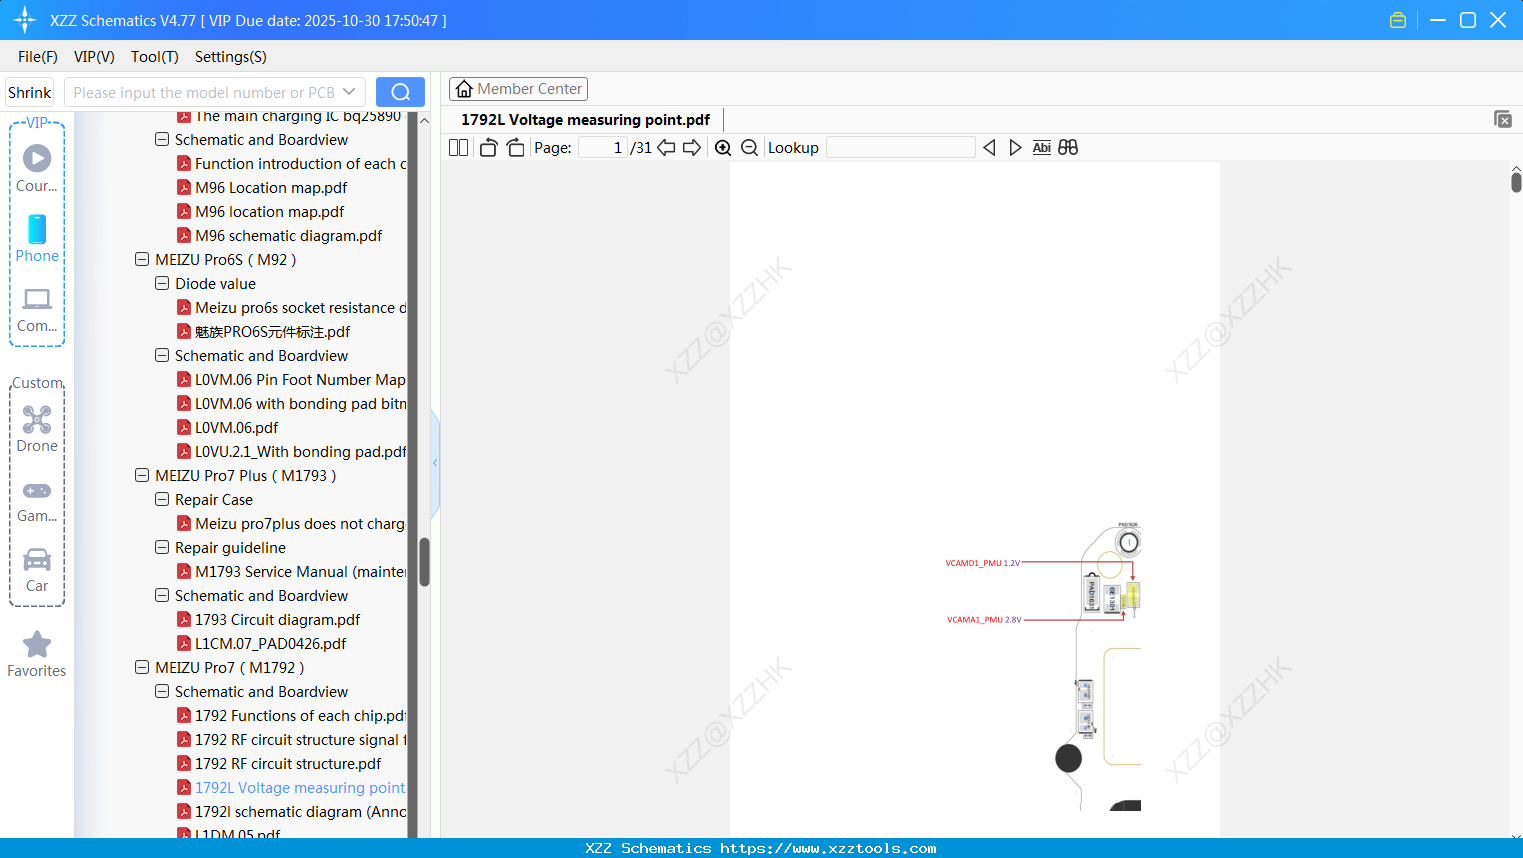
Task: Collapse the MEIZU Pro7 Plus ( M1793 ) node
Action: (x=142, y=476)
